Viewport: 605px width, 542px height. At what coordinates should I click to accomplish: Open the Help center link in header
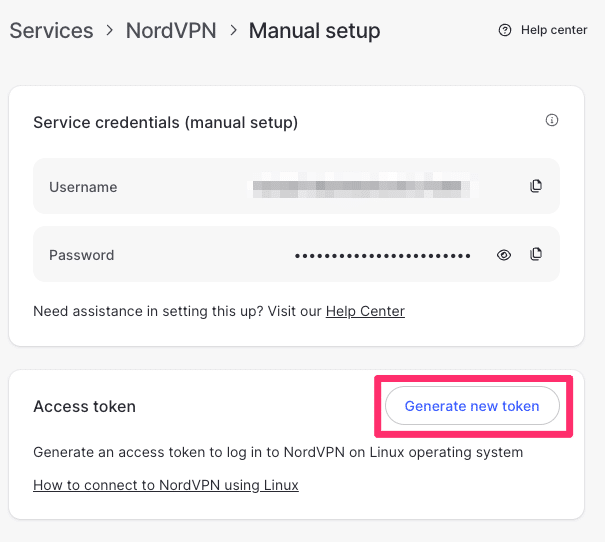(x=554, y=30)
